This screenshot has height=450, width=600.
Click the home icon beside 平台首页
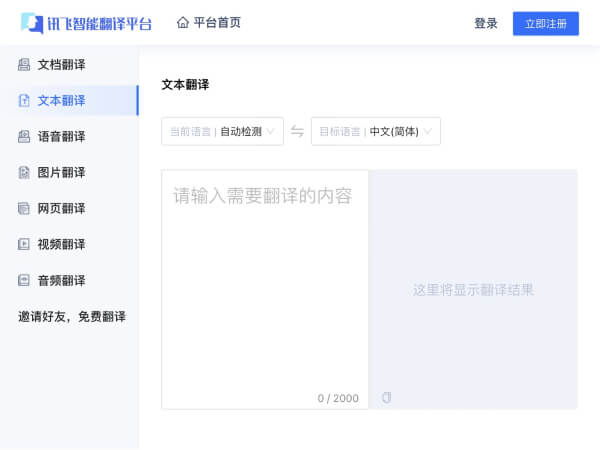click(183, 23)
